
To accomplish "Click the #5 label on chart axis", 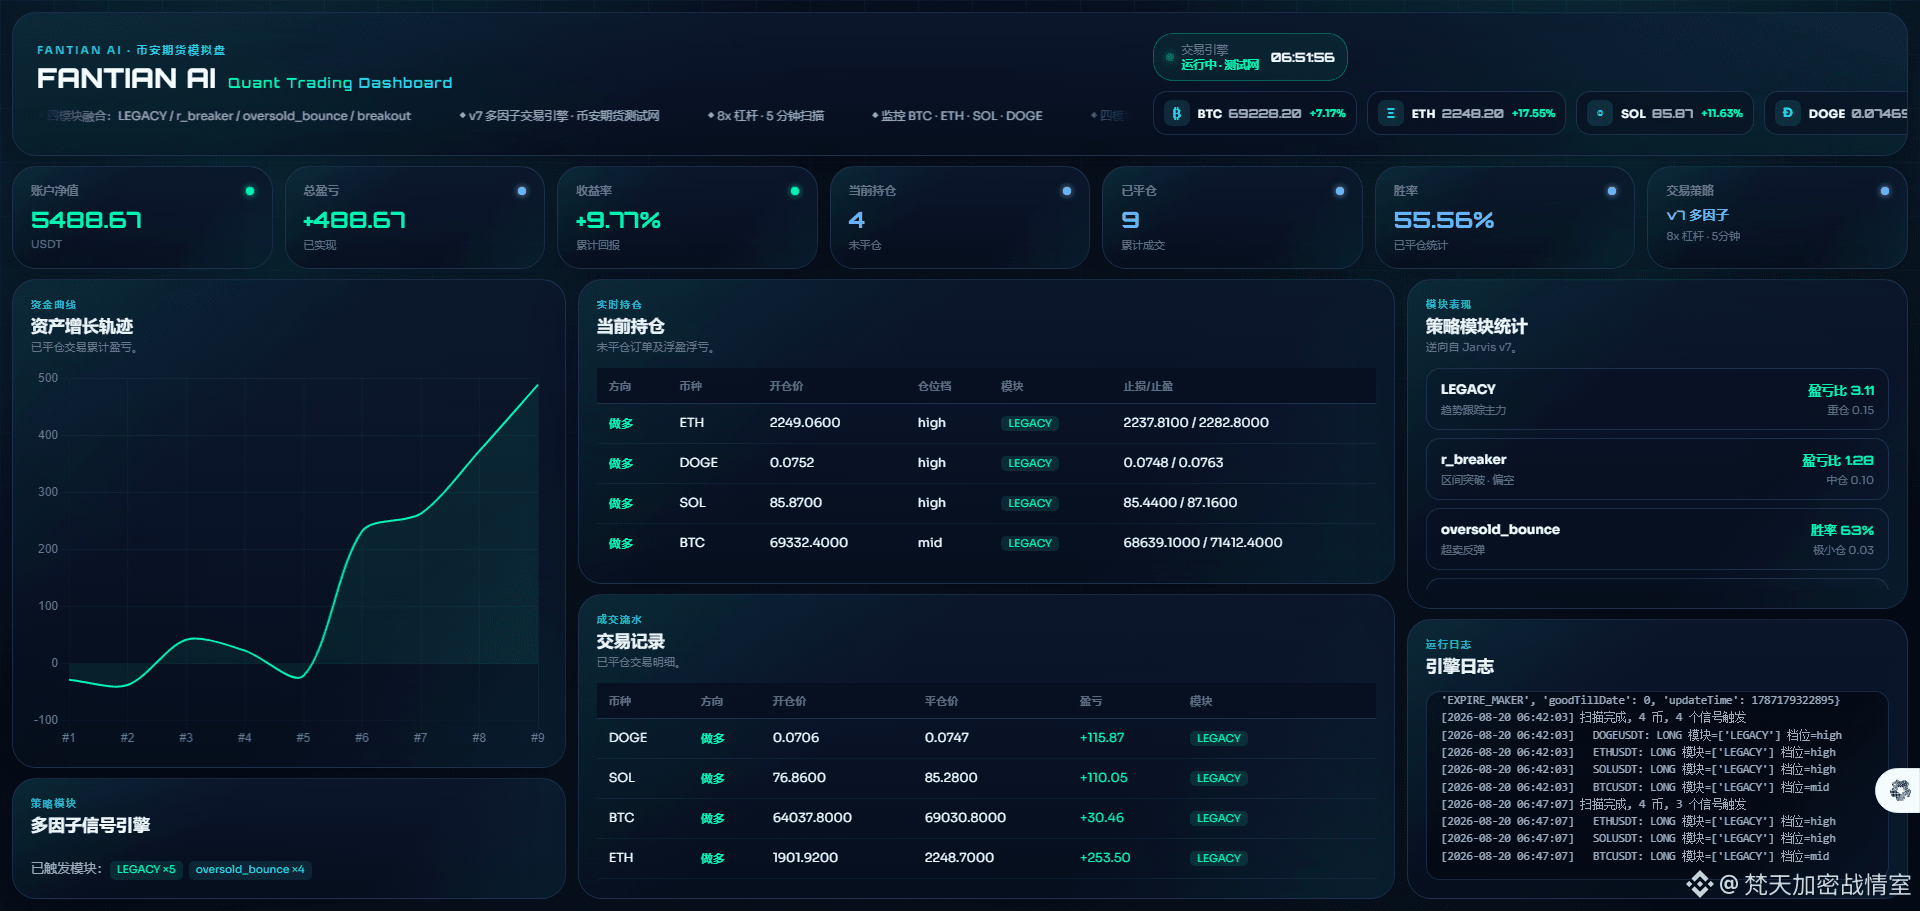I will point(303,738).
